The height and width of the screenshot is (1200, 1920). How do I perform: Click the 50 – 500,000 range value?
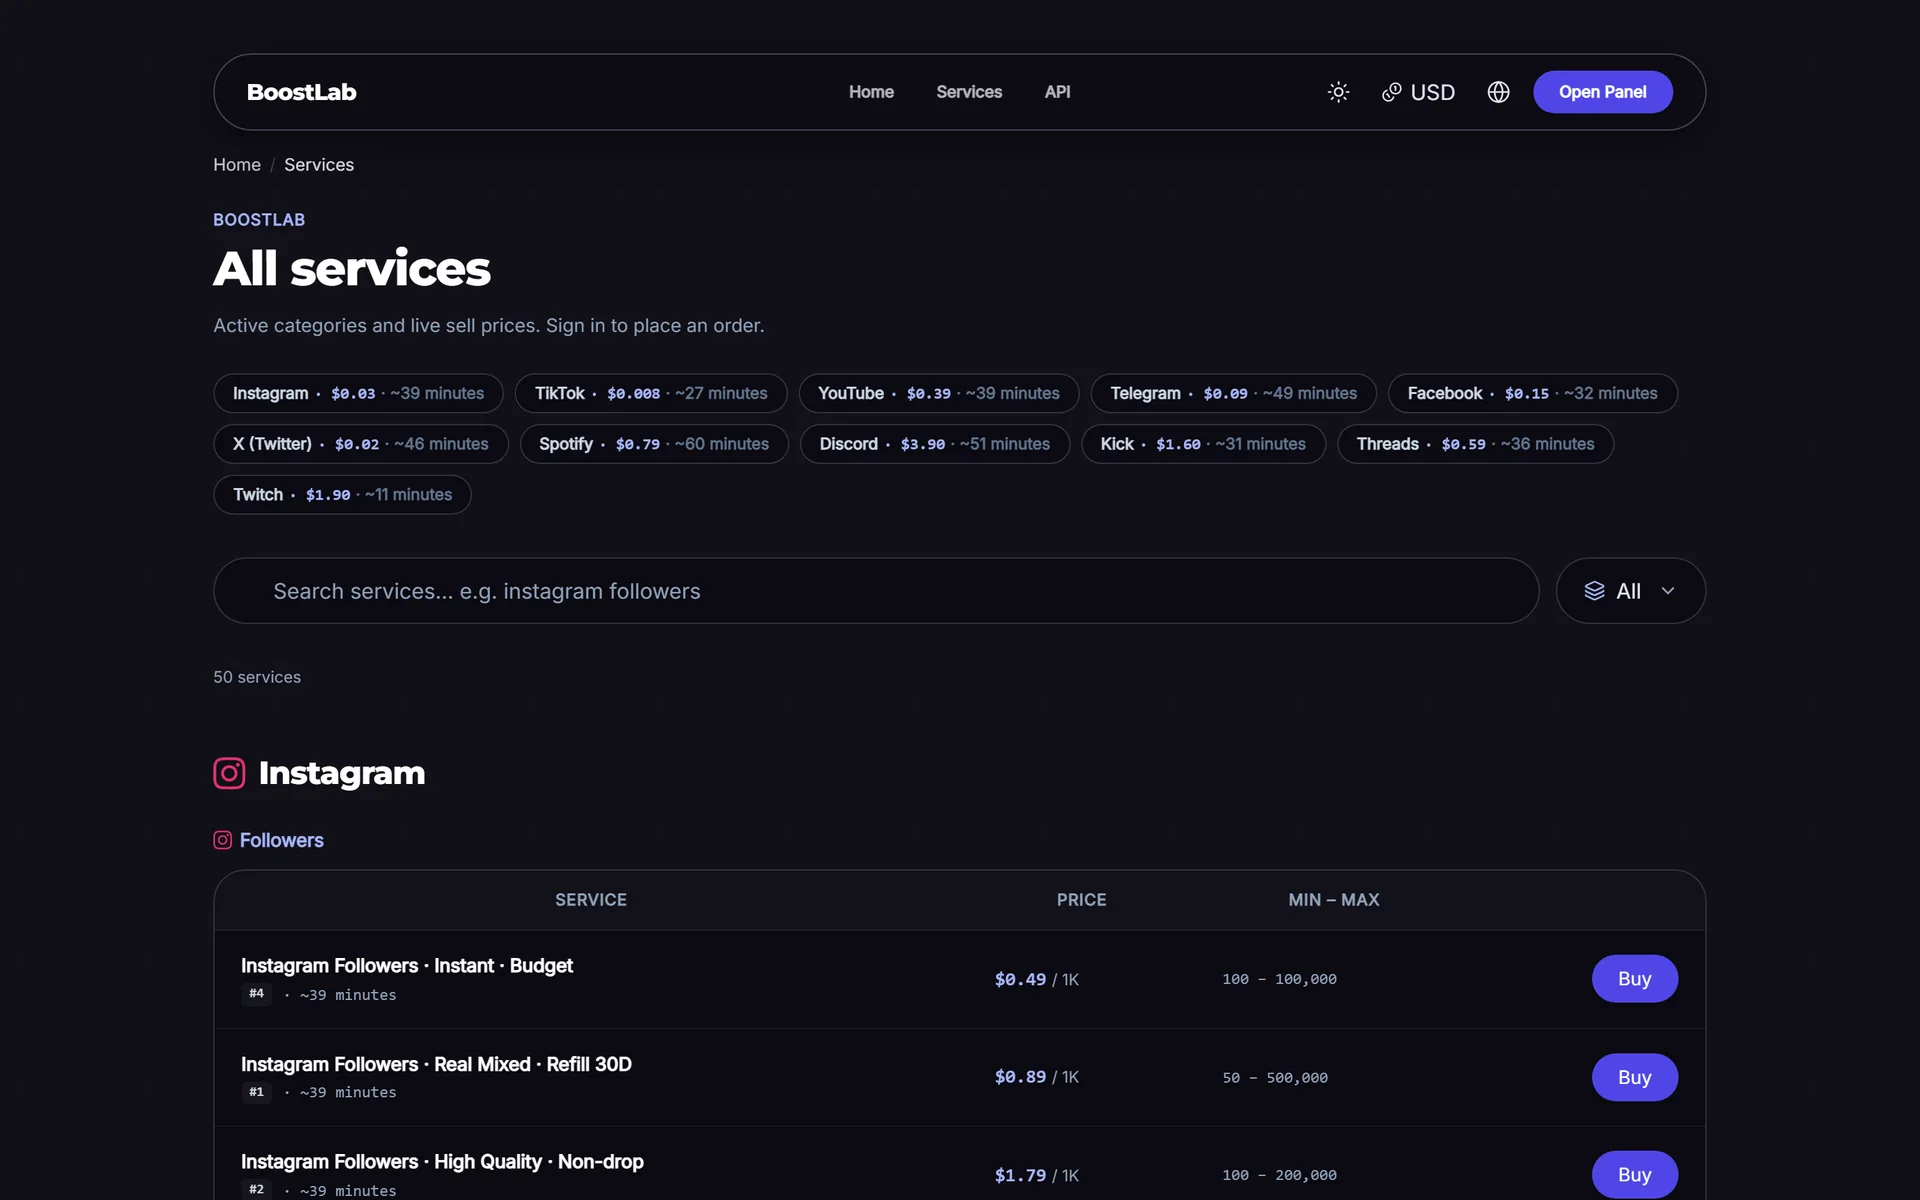(1275, 1078)
